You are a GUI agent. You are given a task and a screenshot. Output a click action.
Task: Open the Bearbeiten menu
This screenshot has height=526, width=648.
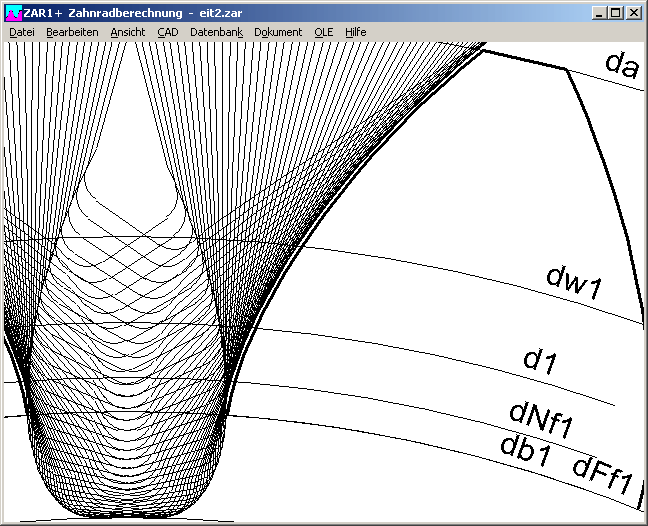pos(72,32)
